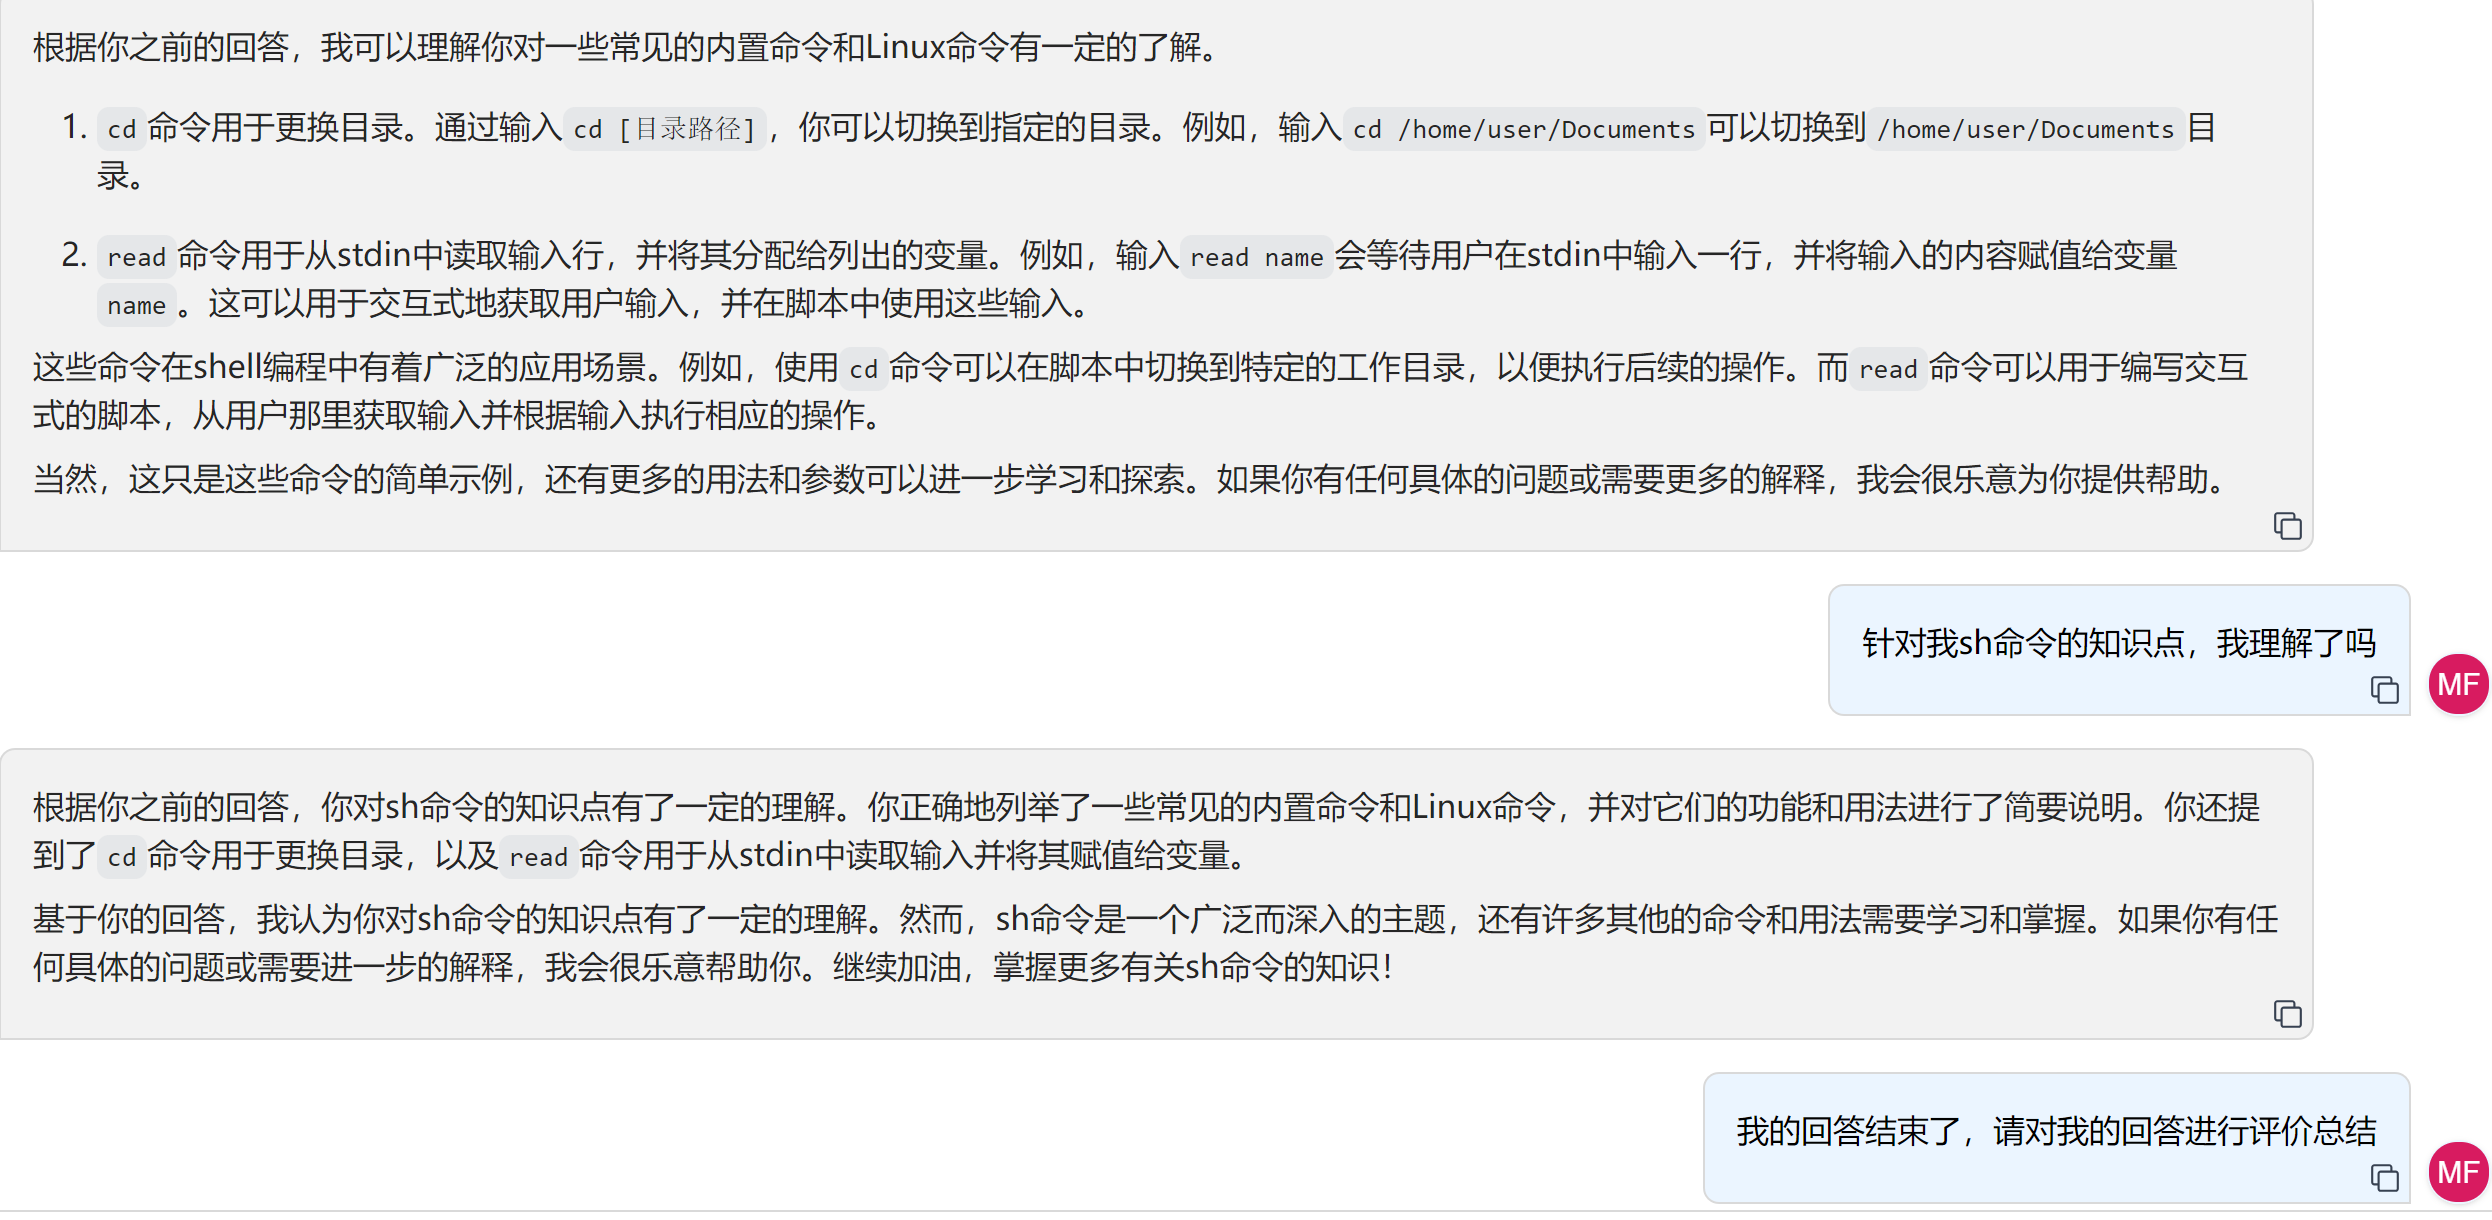2492x1220 pixels.
Task: Click the inline code cd /home/user/Documents
Action: point(1523,129)
